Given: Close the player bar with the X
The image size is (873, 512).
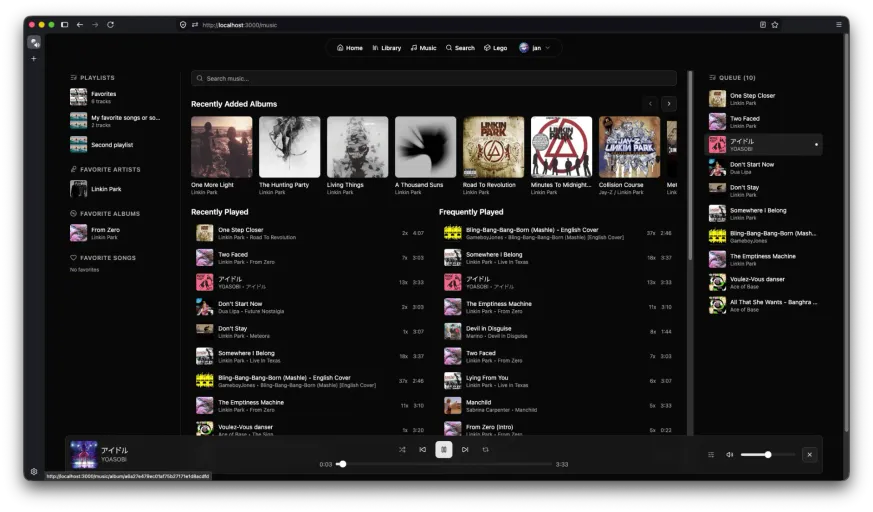Looking at the screenshot, I should pyautogui.click(x=810, y=455).
